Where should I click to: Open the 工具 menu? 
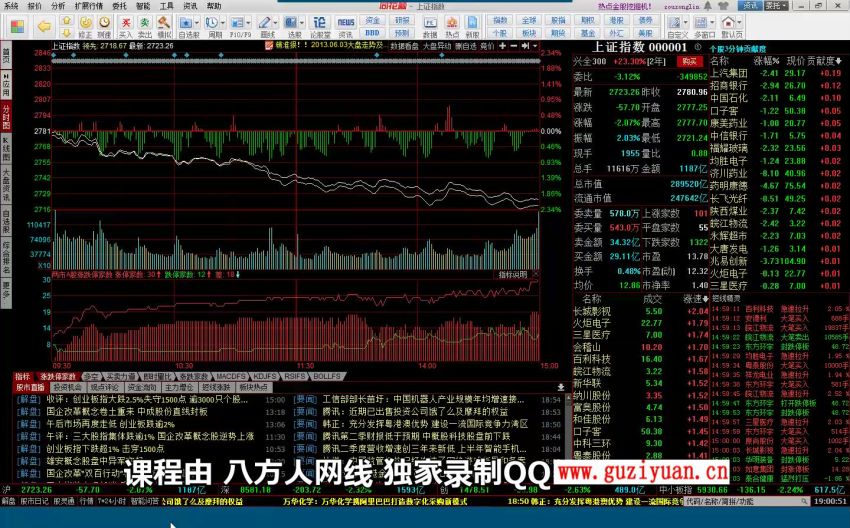[166, 6]
